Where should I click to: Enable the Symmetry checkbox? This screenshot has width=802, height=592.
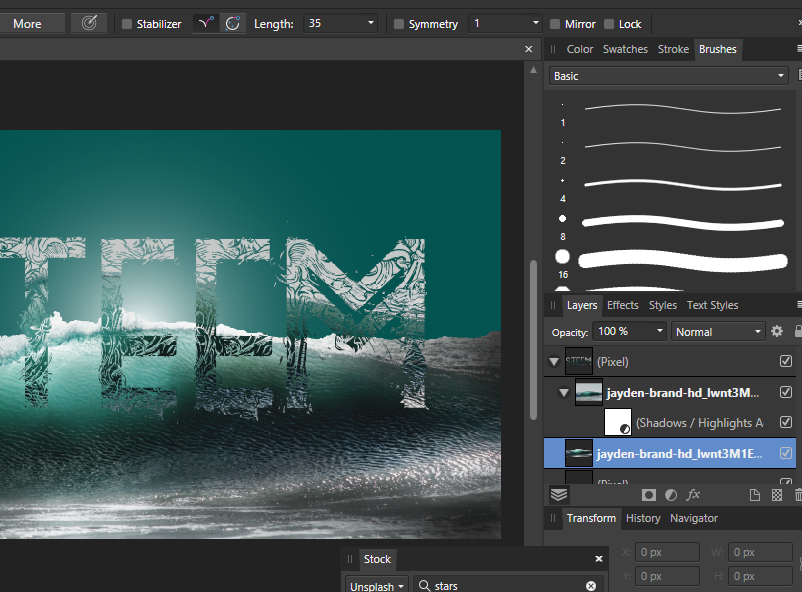(x=399, y=24)
